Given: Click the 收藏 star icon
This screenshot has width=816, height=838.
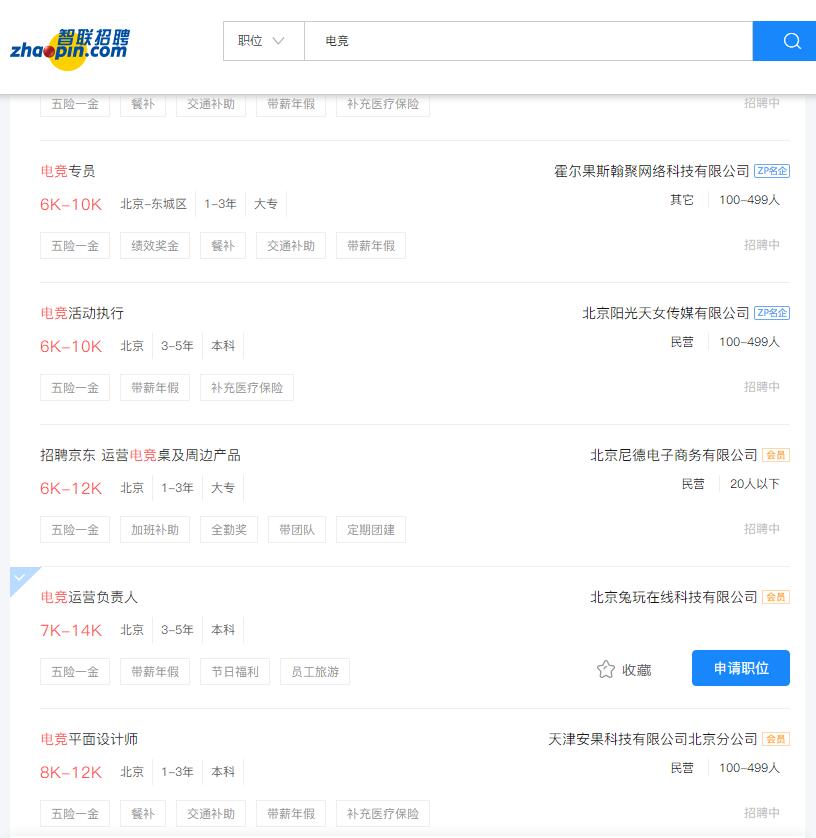Looking at the screenshot, I should pyautogui.click(x=606, y=669).
